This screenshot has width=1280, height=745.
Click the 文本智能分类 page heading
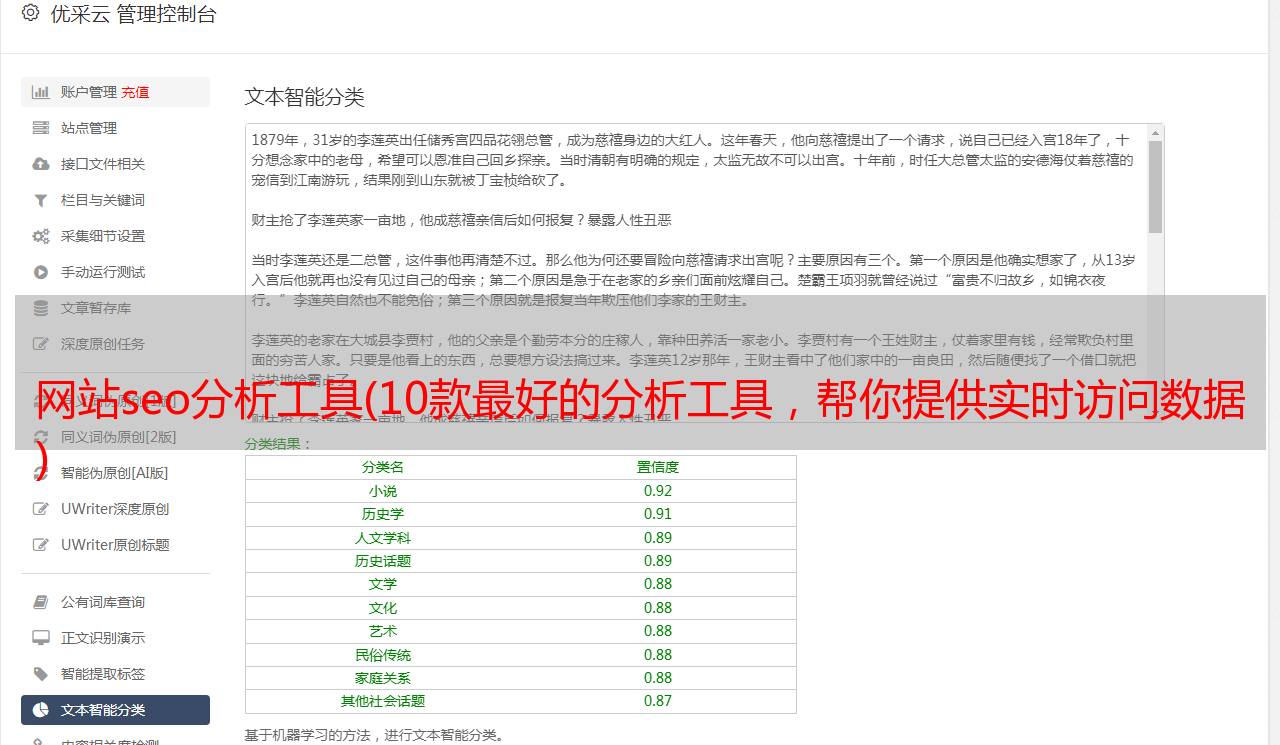point(305,97)
